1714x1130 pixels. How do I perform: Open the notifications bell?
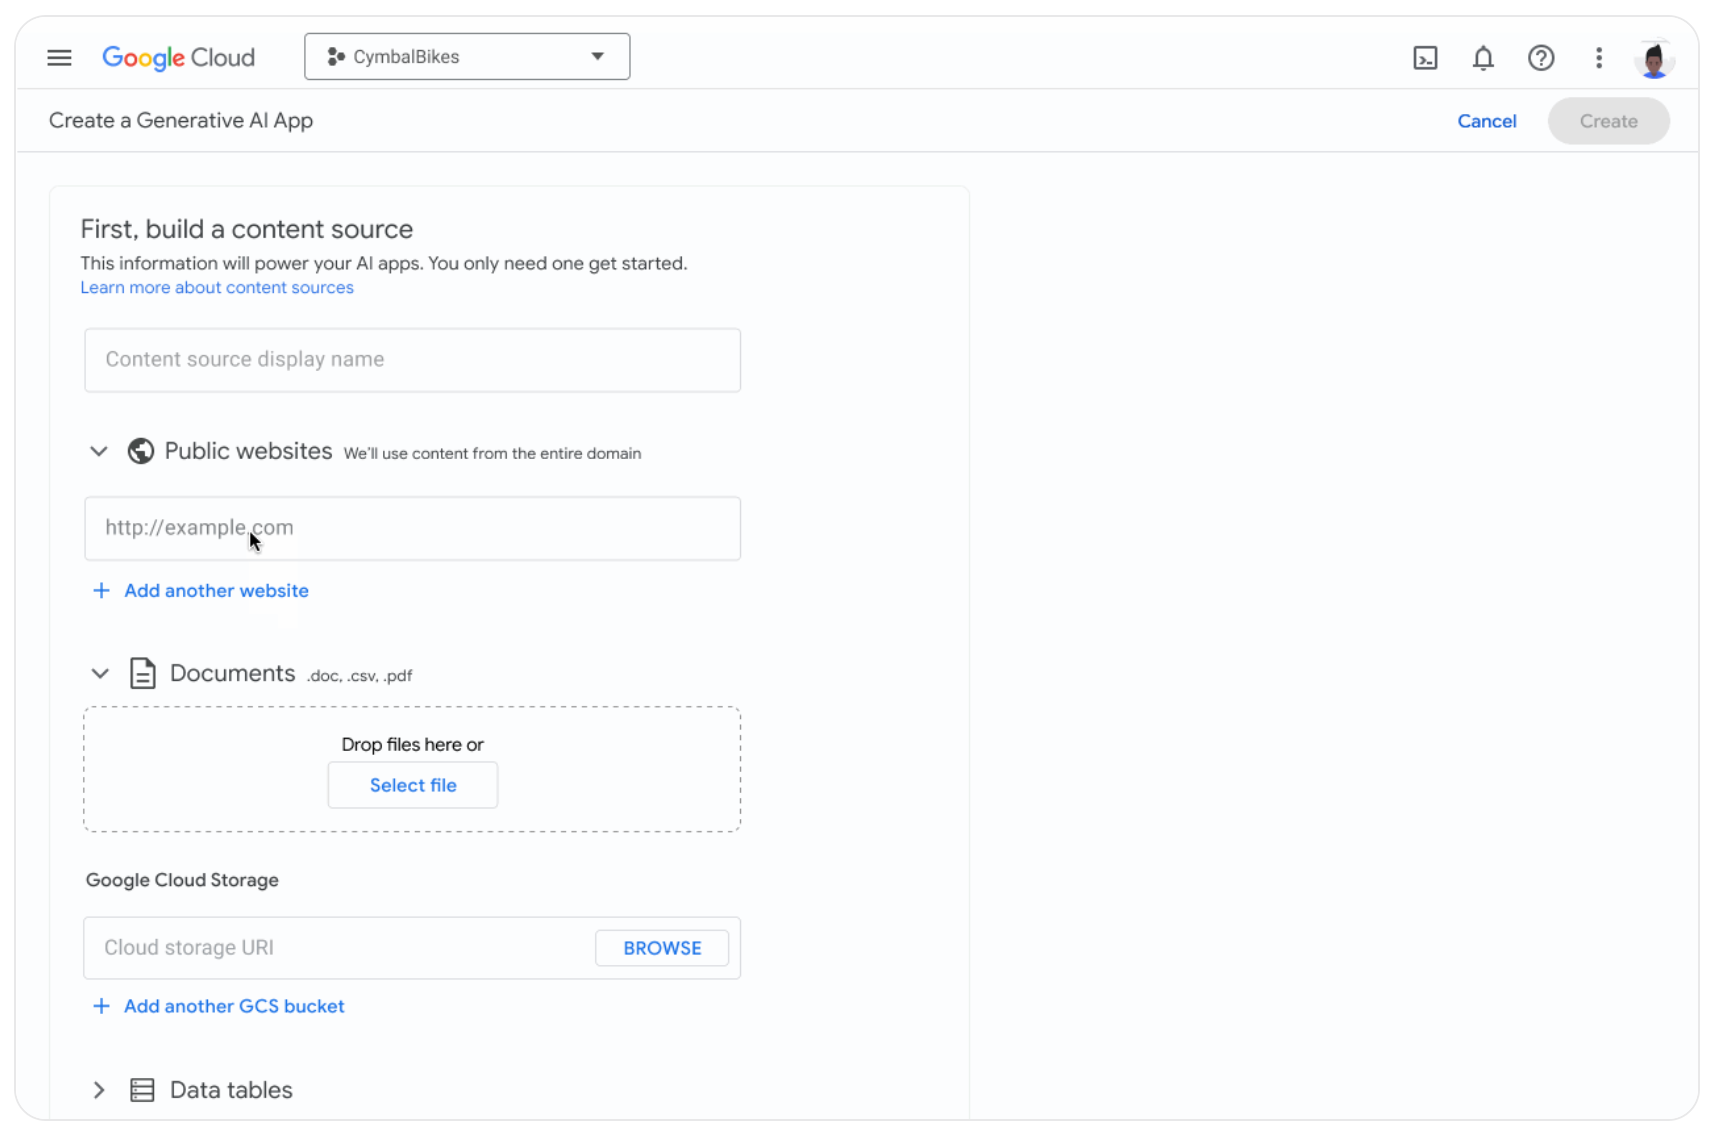(1483, 58)
